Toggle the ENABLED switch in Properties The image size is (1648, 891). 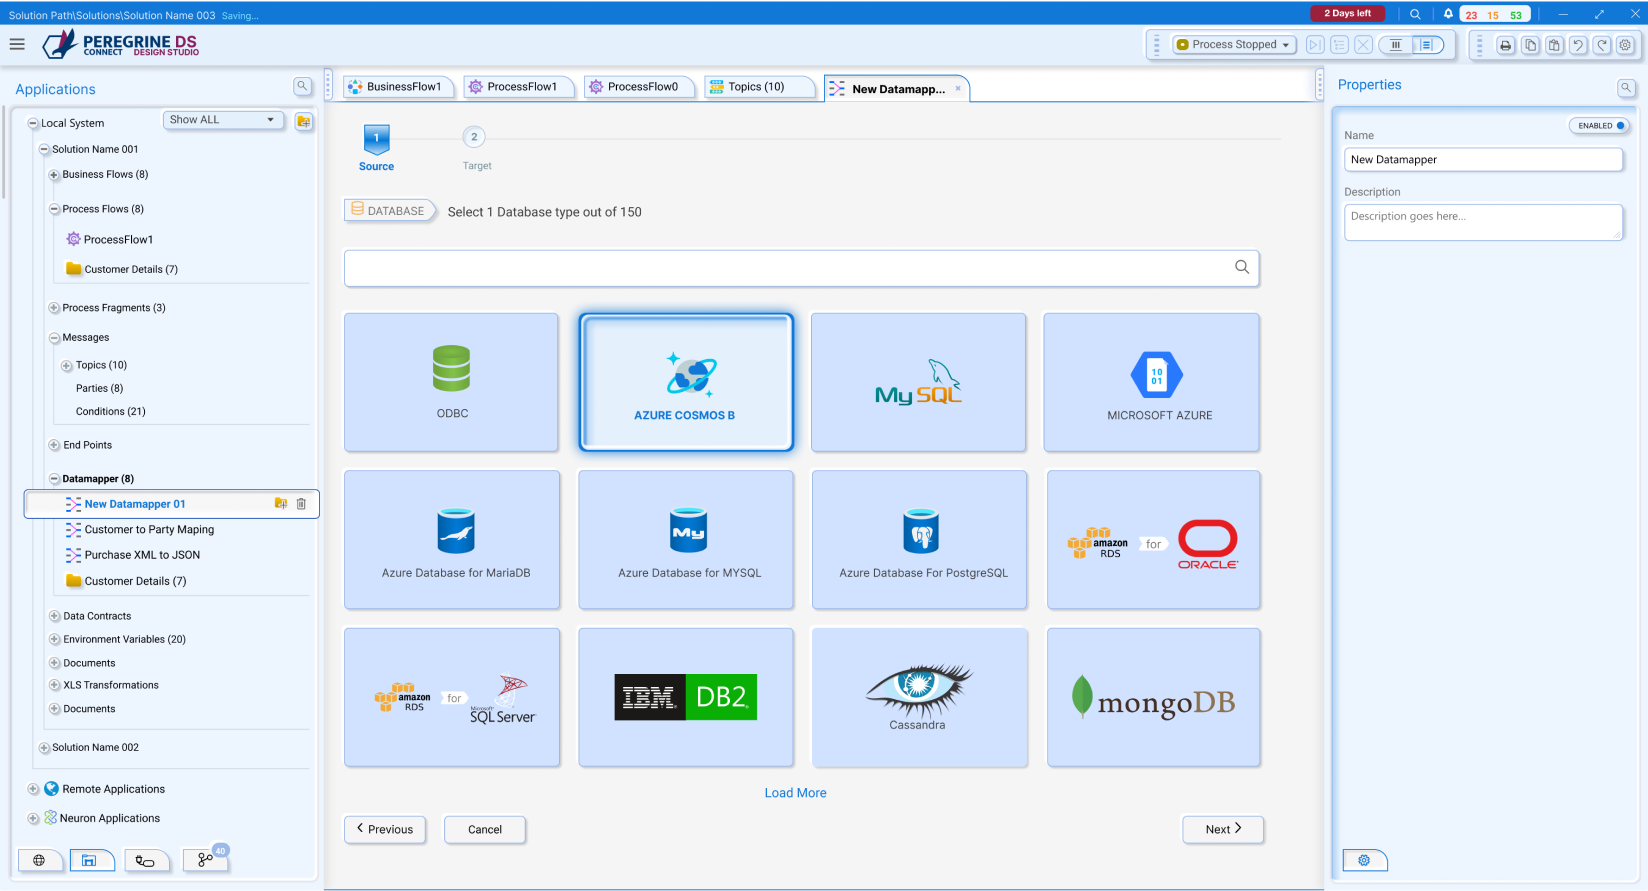(1599, 125)
